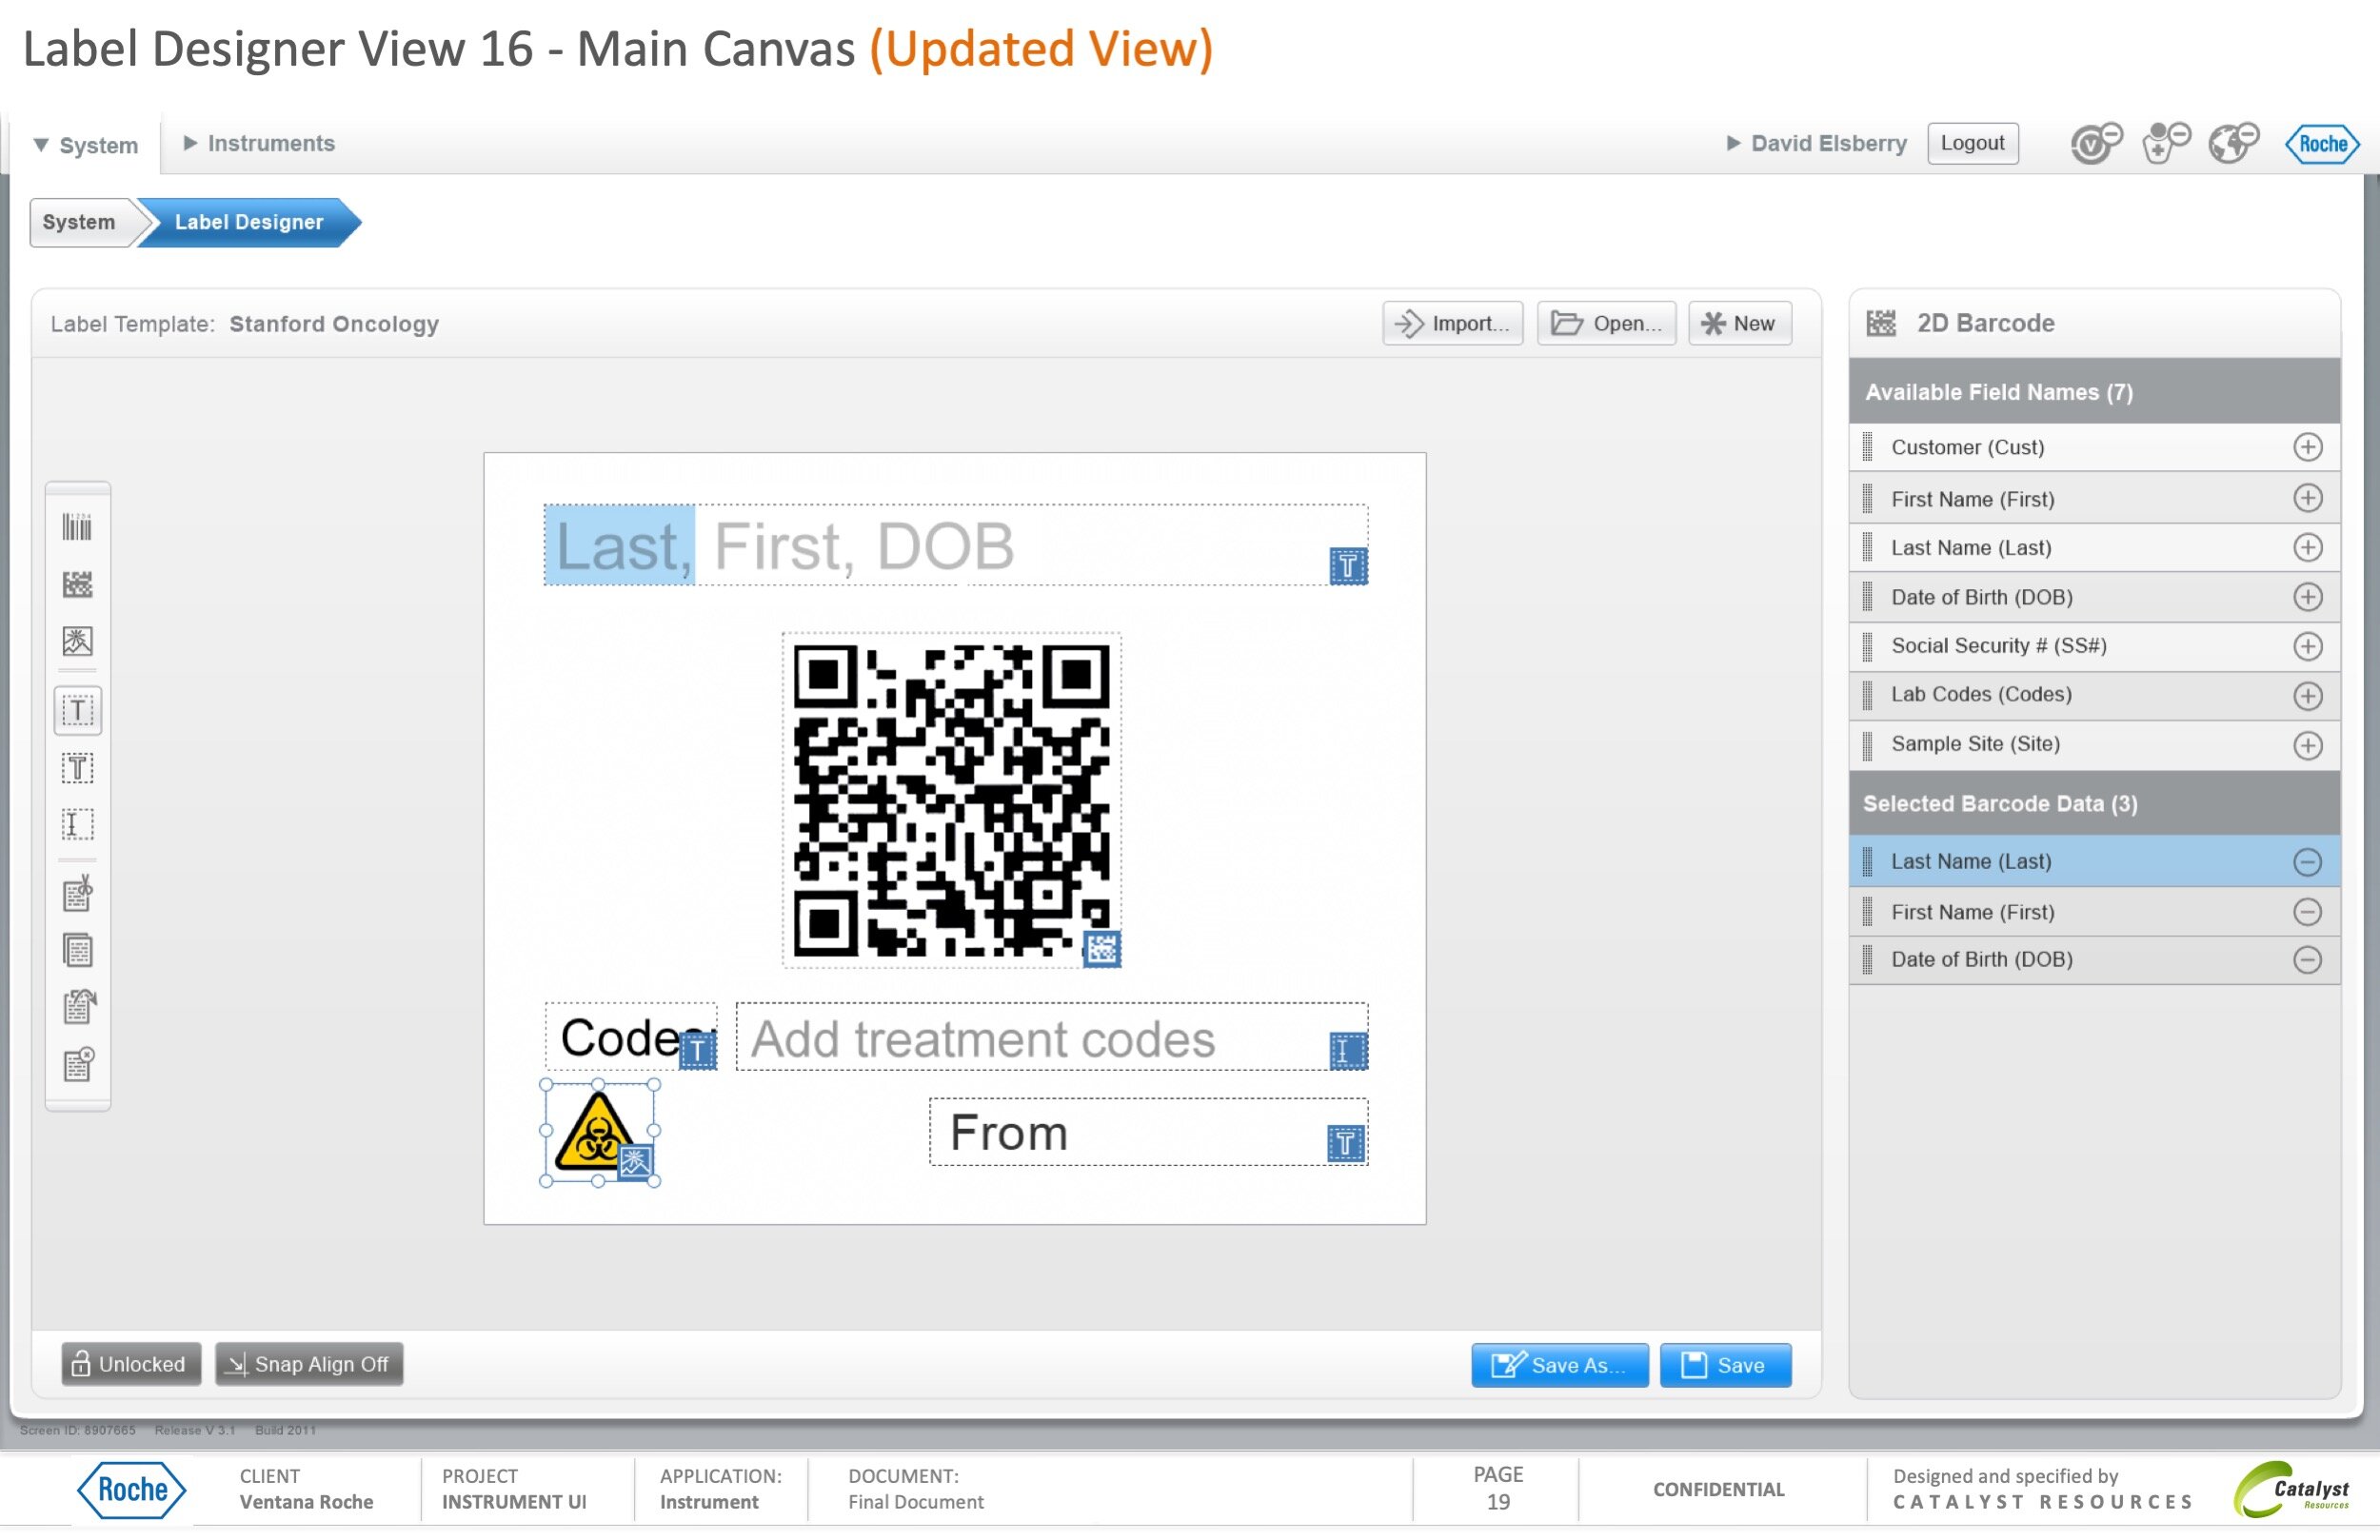Click the copy documents tool icon
Image resolution: width=2380 pixels, height=1540 pixels.
pyautogui.click(x=77, y=951)
